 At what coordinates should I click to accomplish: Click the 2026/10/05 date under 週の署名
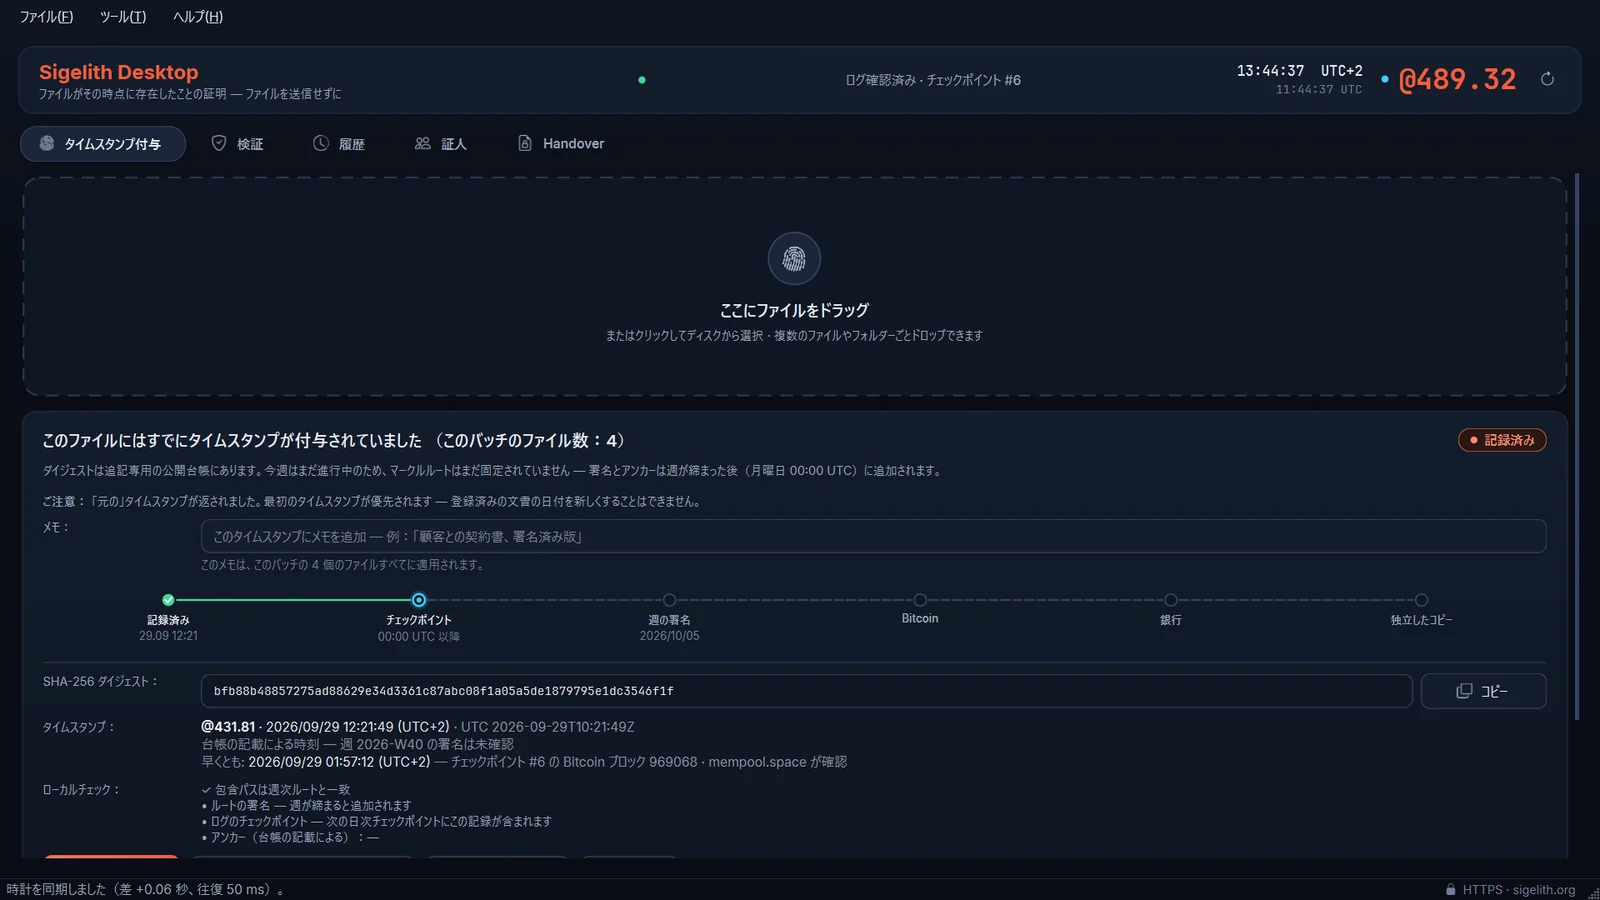[669, 636]
